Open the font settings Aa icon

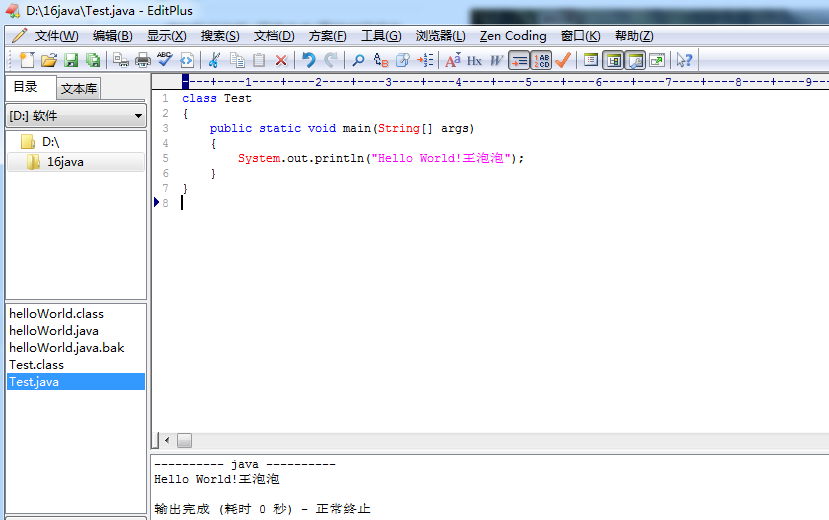coord(453,60)
